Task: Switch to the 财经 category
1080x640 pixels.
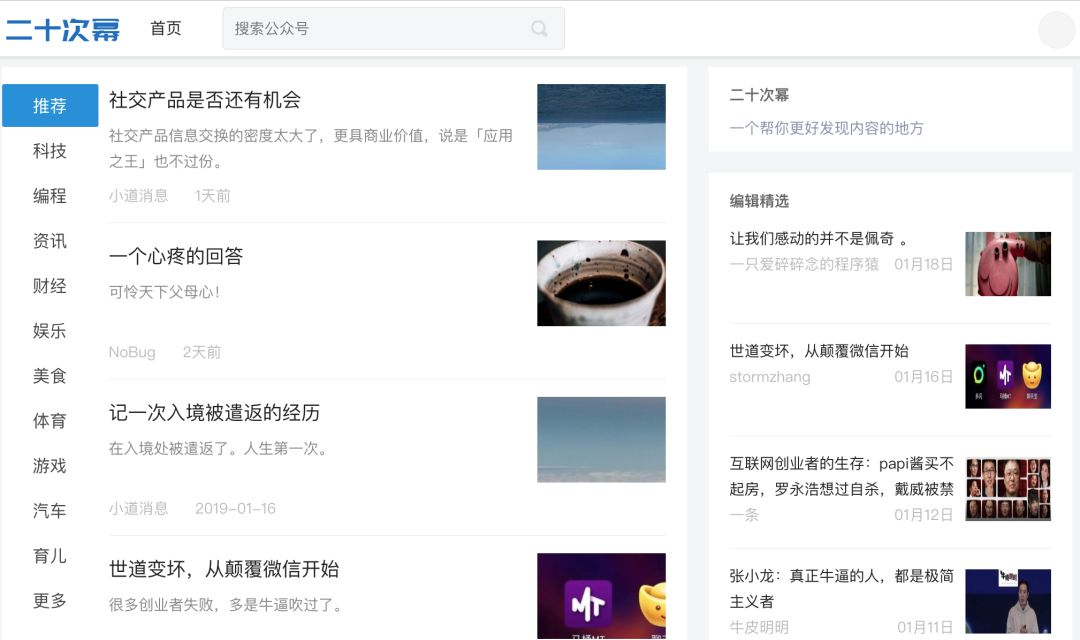Action: 50,285
